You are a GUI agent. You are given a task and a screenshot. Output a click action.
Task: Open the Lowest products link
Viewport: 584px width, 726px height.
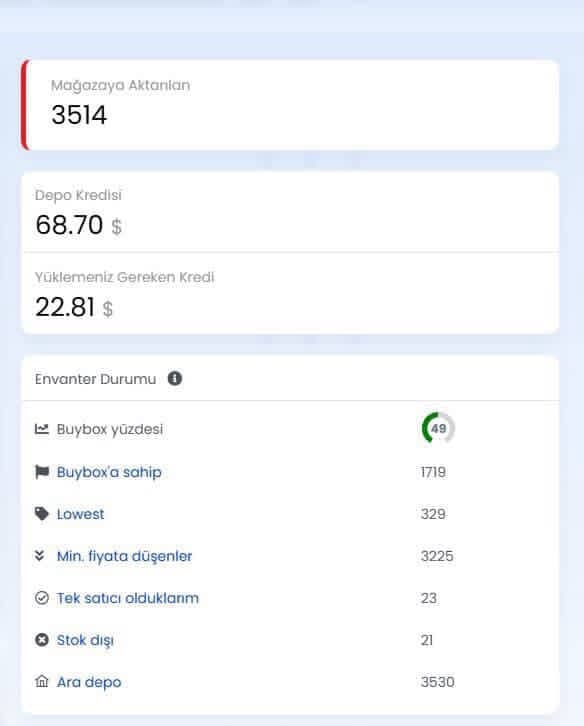click(81, 514)
